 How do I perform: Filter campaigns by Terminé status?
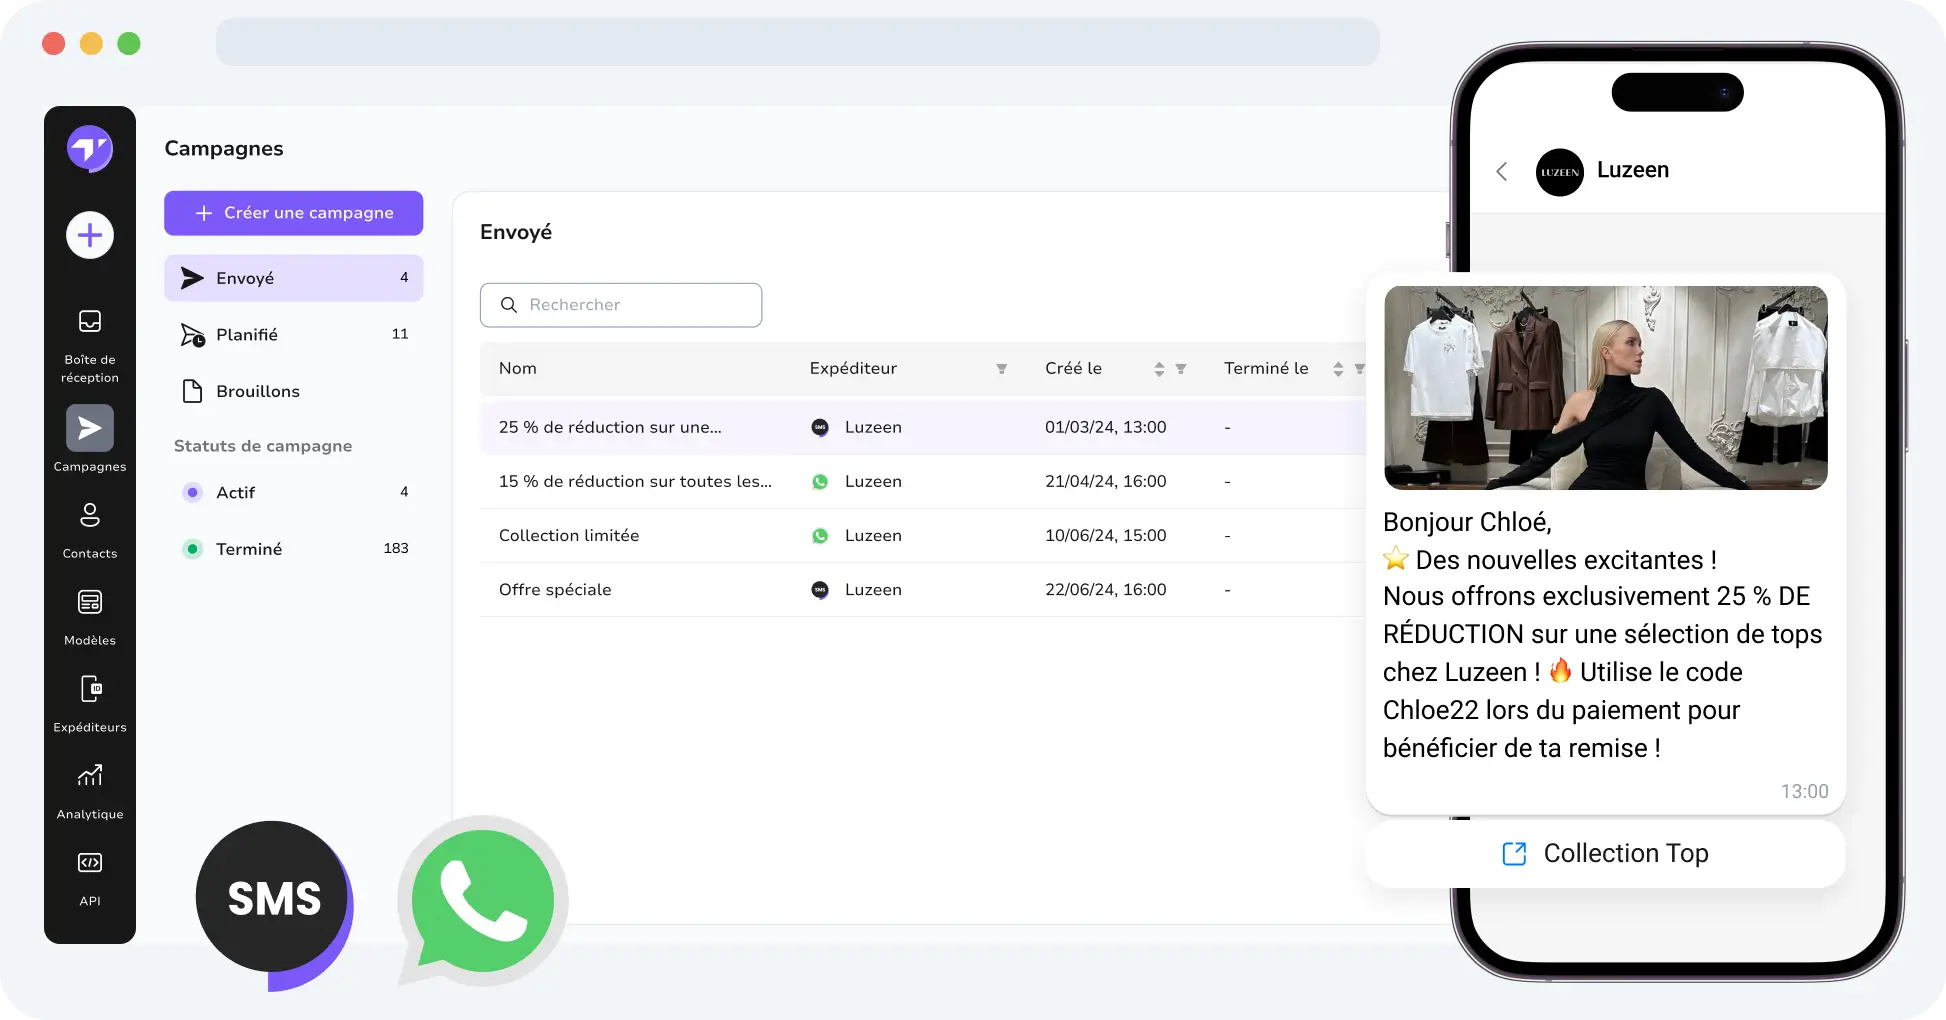coord(294,549)
